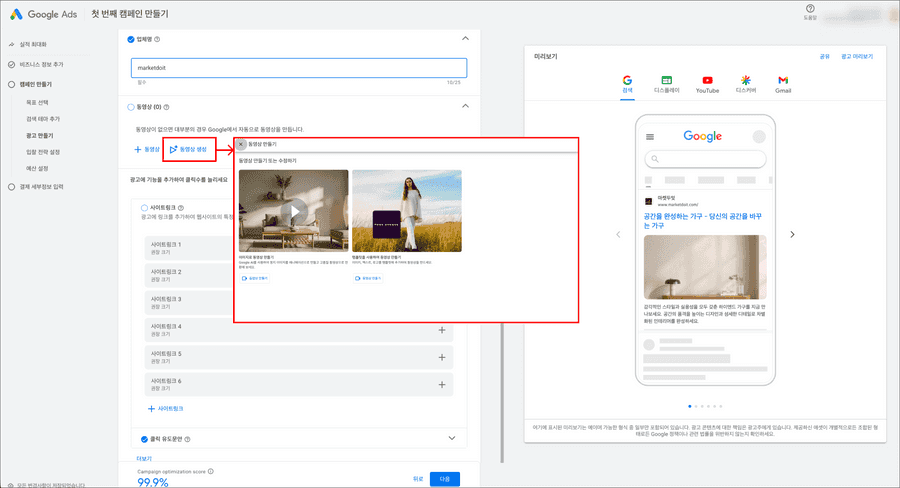The image size is (900, 488).
Task: Collapse the 동영상 section
Action: click(465, 106)
